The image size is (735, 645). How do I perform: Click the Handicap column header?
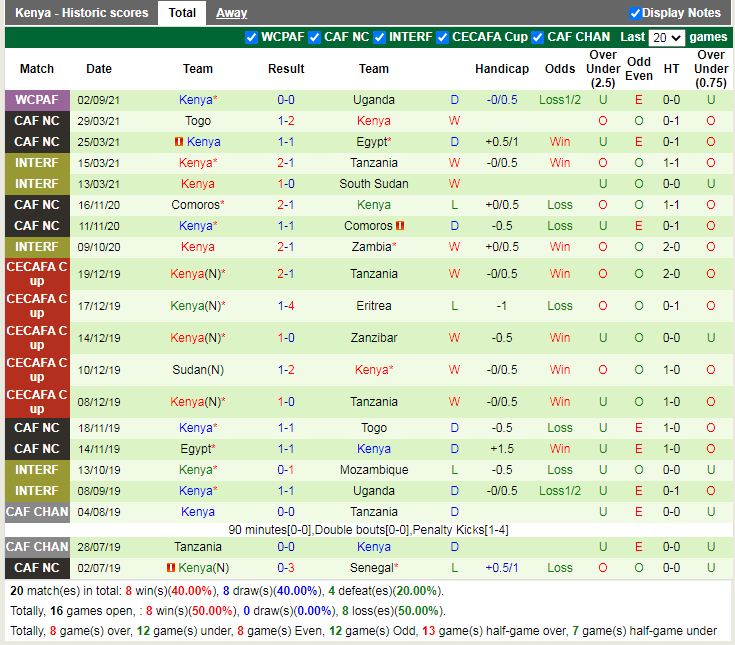[x=502, y=69]
